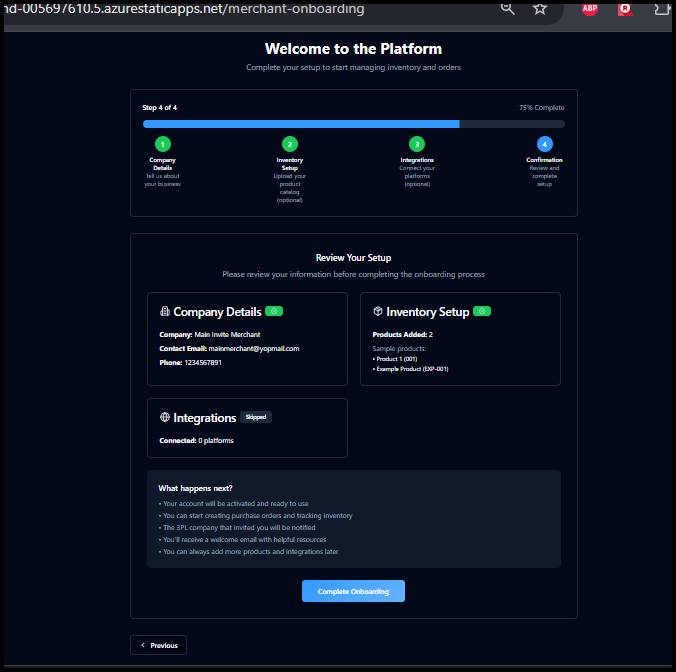Screen dimensions: 676x672
Task: Click the Review Your Setup heading
Action: 354,258
